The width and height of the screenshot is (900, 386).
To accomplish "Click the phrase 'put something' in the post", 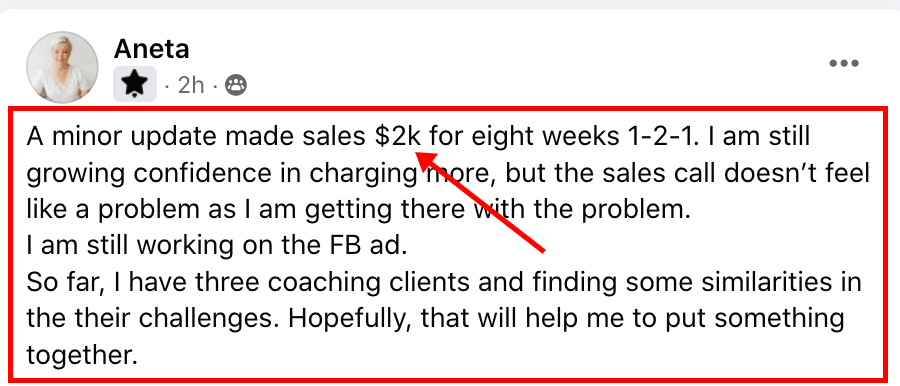I will tap(762, 319).
